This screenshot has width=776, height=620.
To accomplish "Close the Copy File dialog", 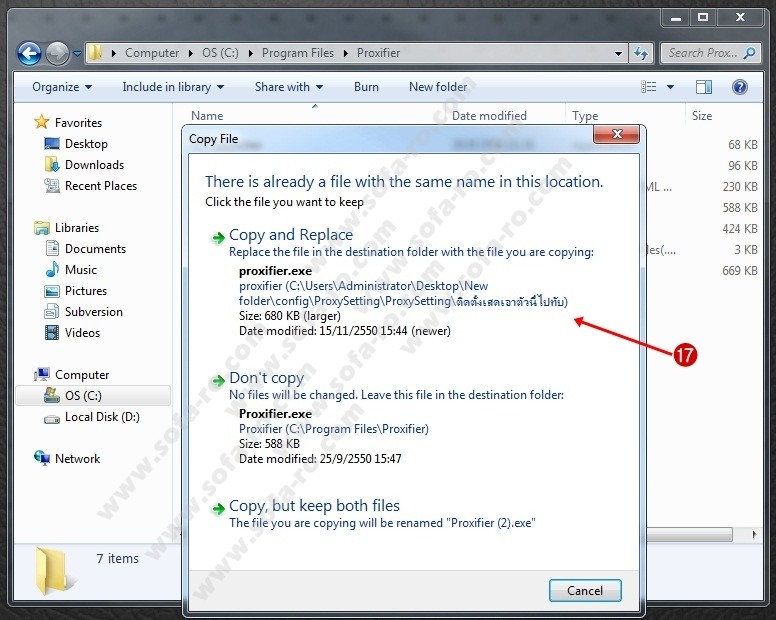I will (x=617, y=134).
